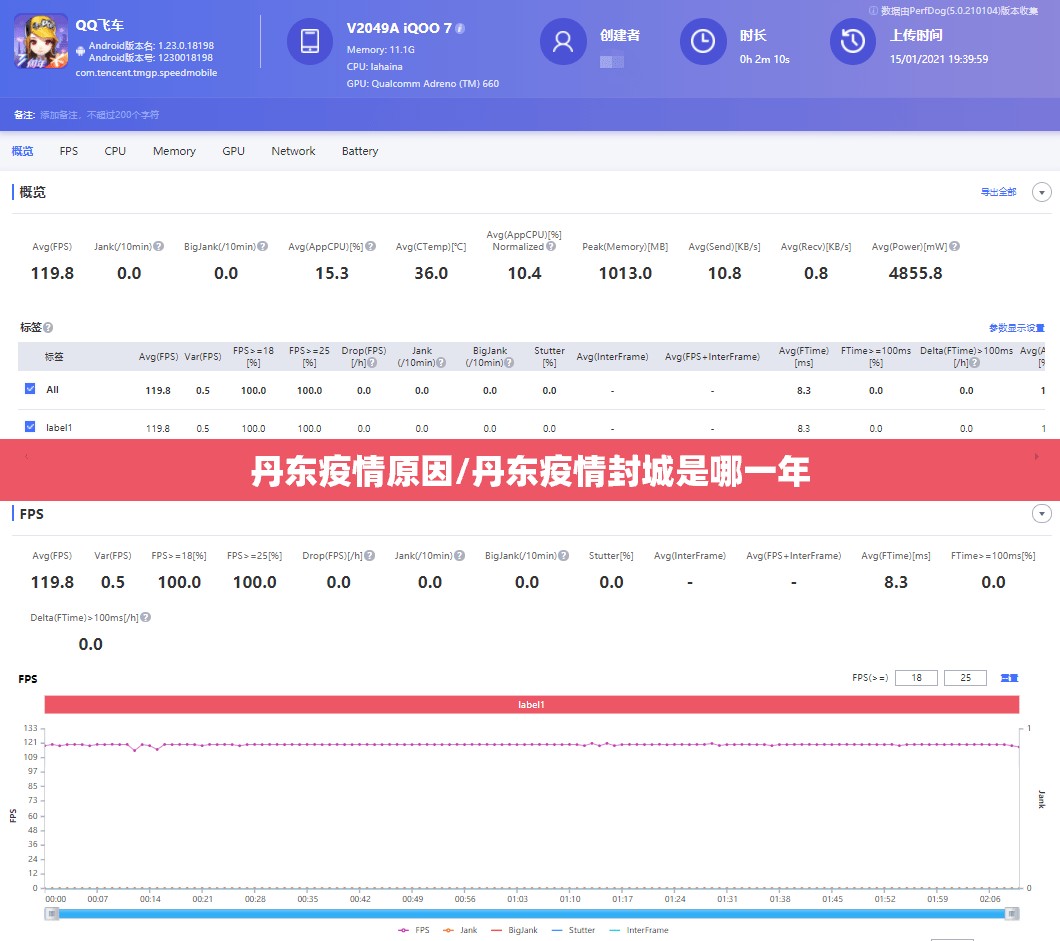Click the blue chart time range bar
The width and height of the screenshot is (1060, 941).
click(531, 914)
